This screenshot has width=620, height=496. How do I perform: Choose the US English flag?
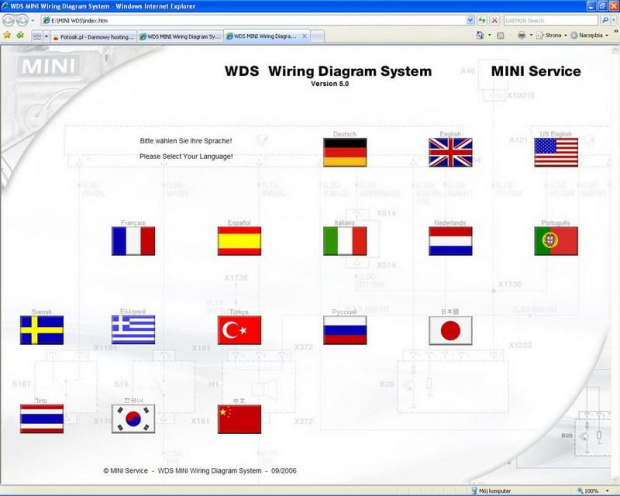(x=556, y=152)
